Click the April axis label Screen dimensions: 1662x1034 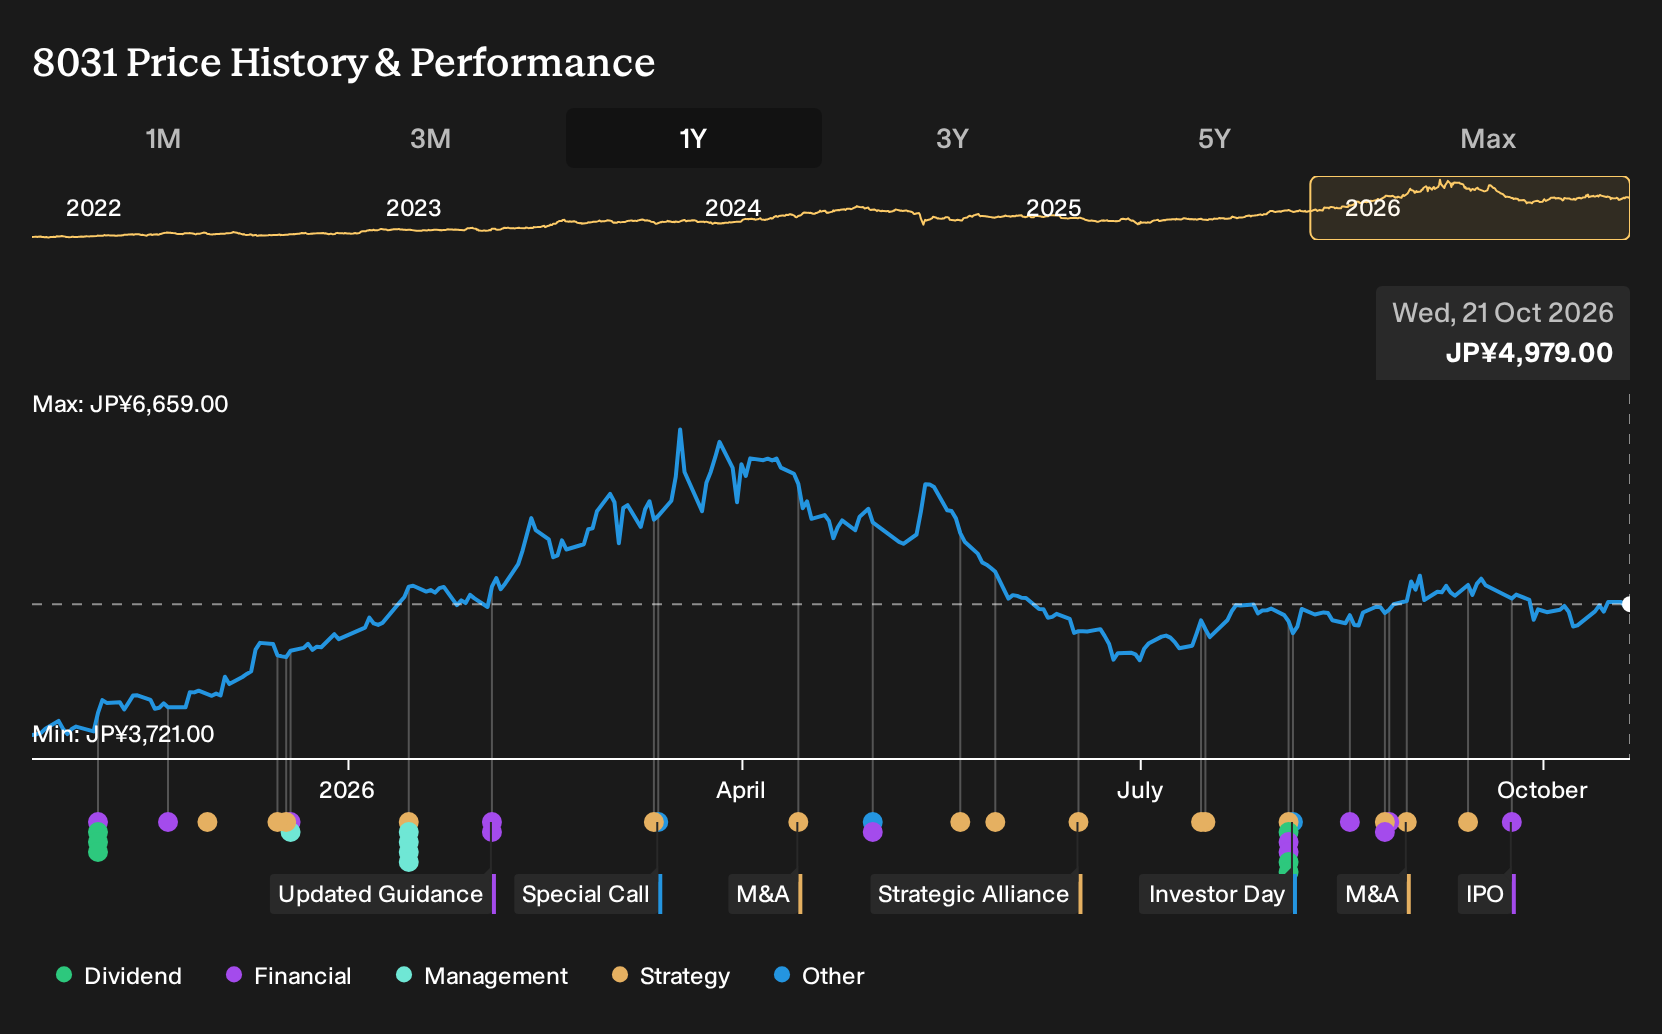(x=741, y=790)
